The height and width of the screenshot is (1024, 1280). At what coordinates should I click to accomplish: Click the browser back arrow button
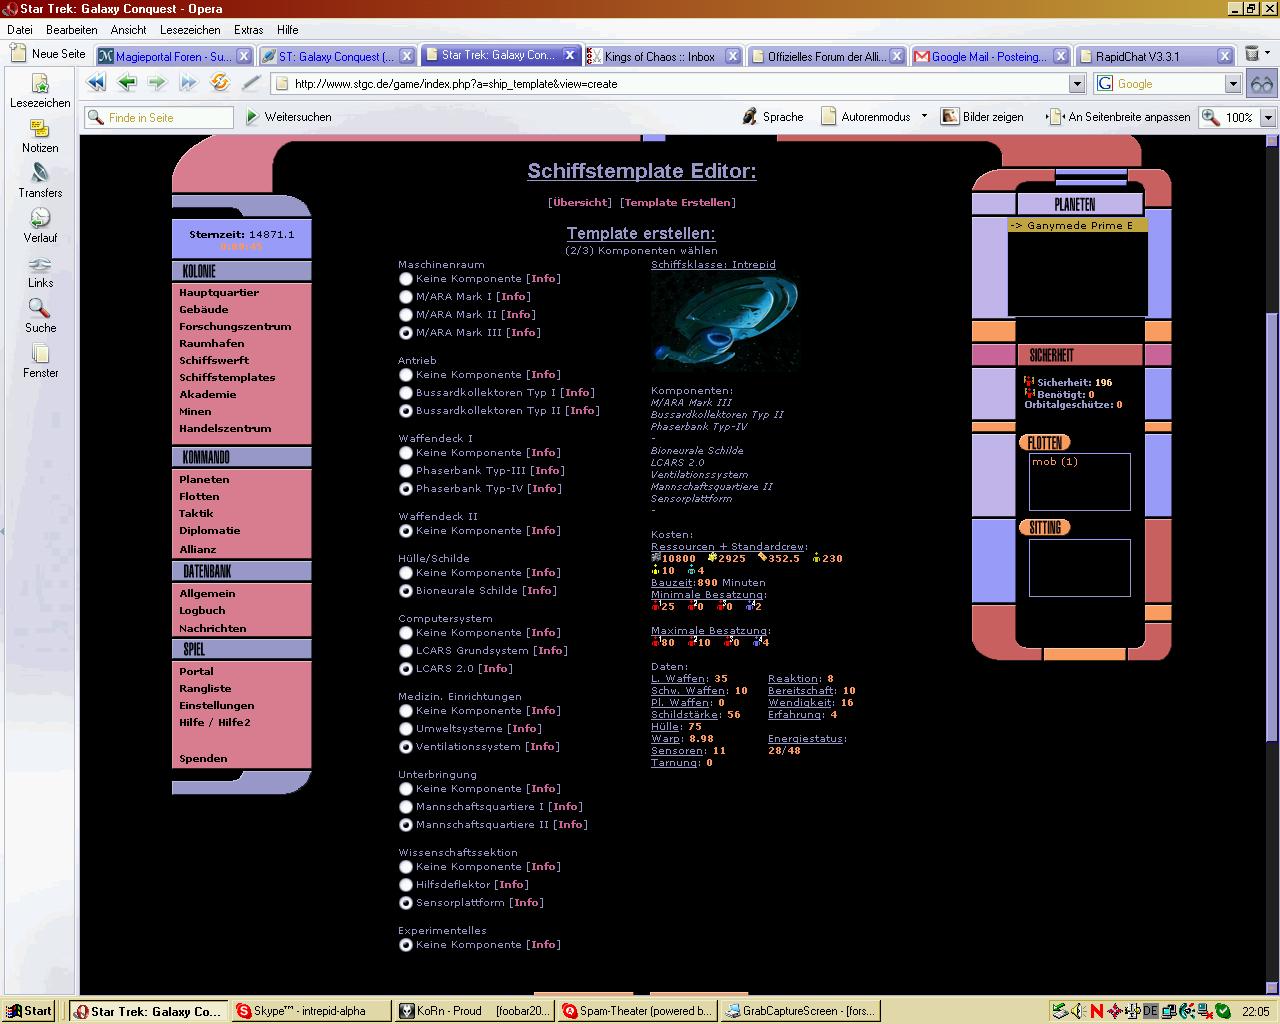click(x=126, y=83)
